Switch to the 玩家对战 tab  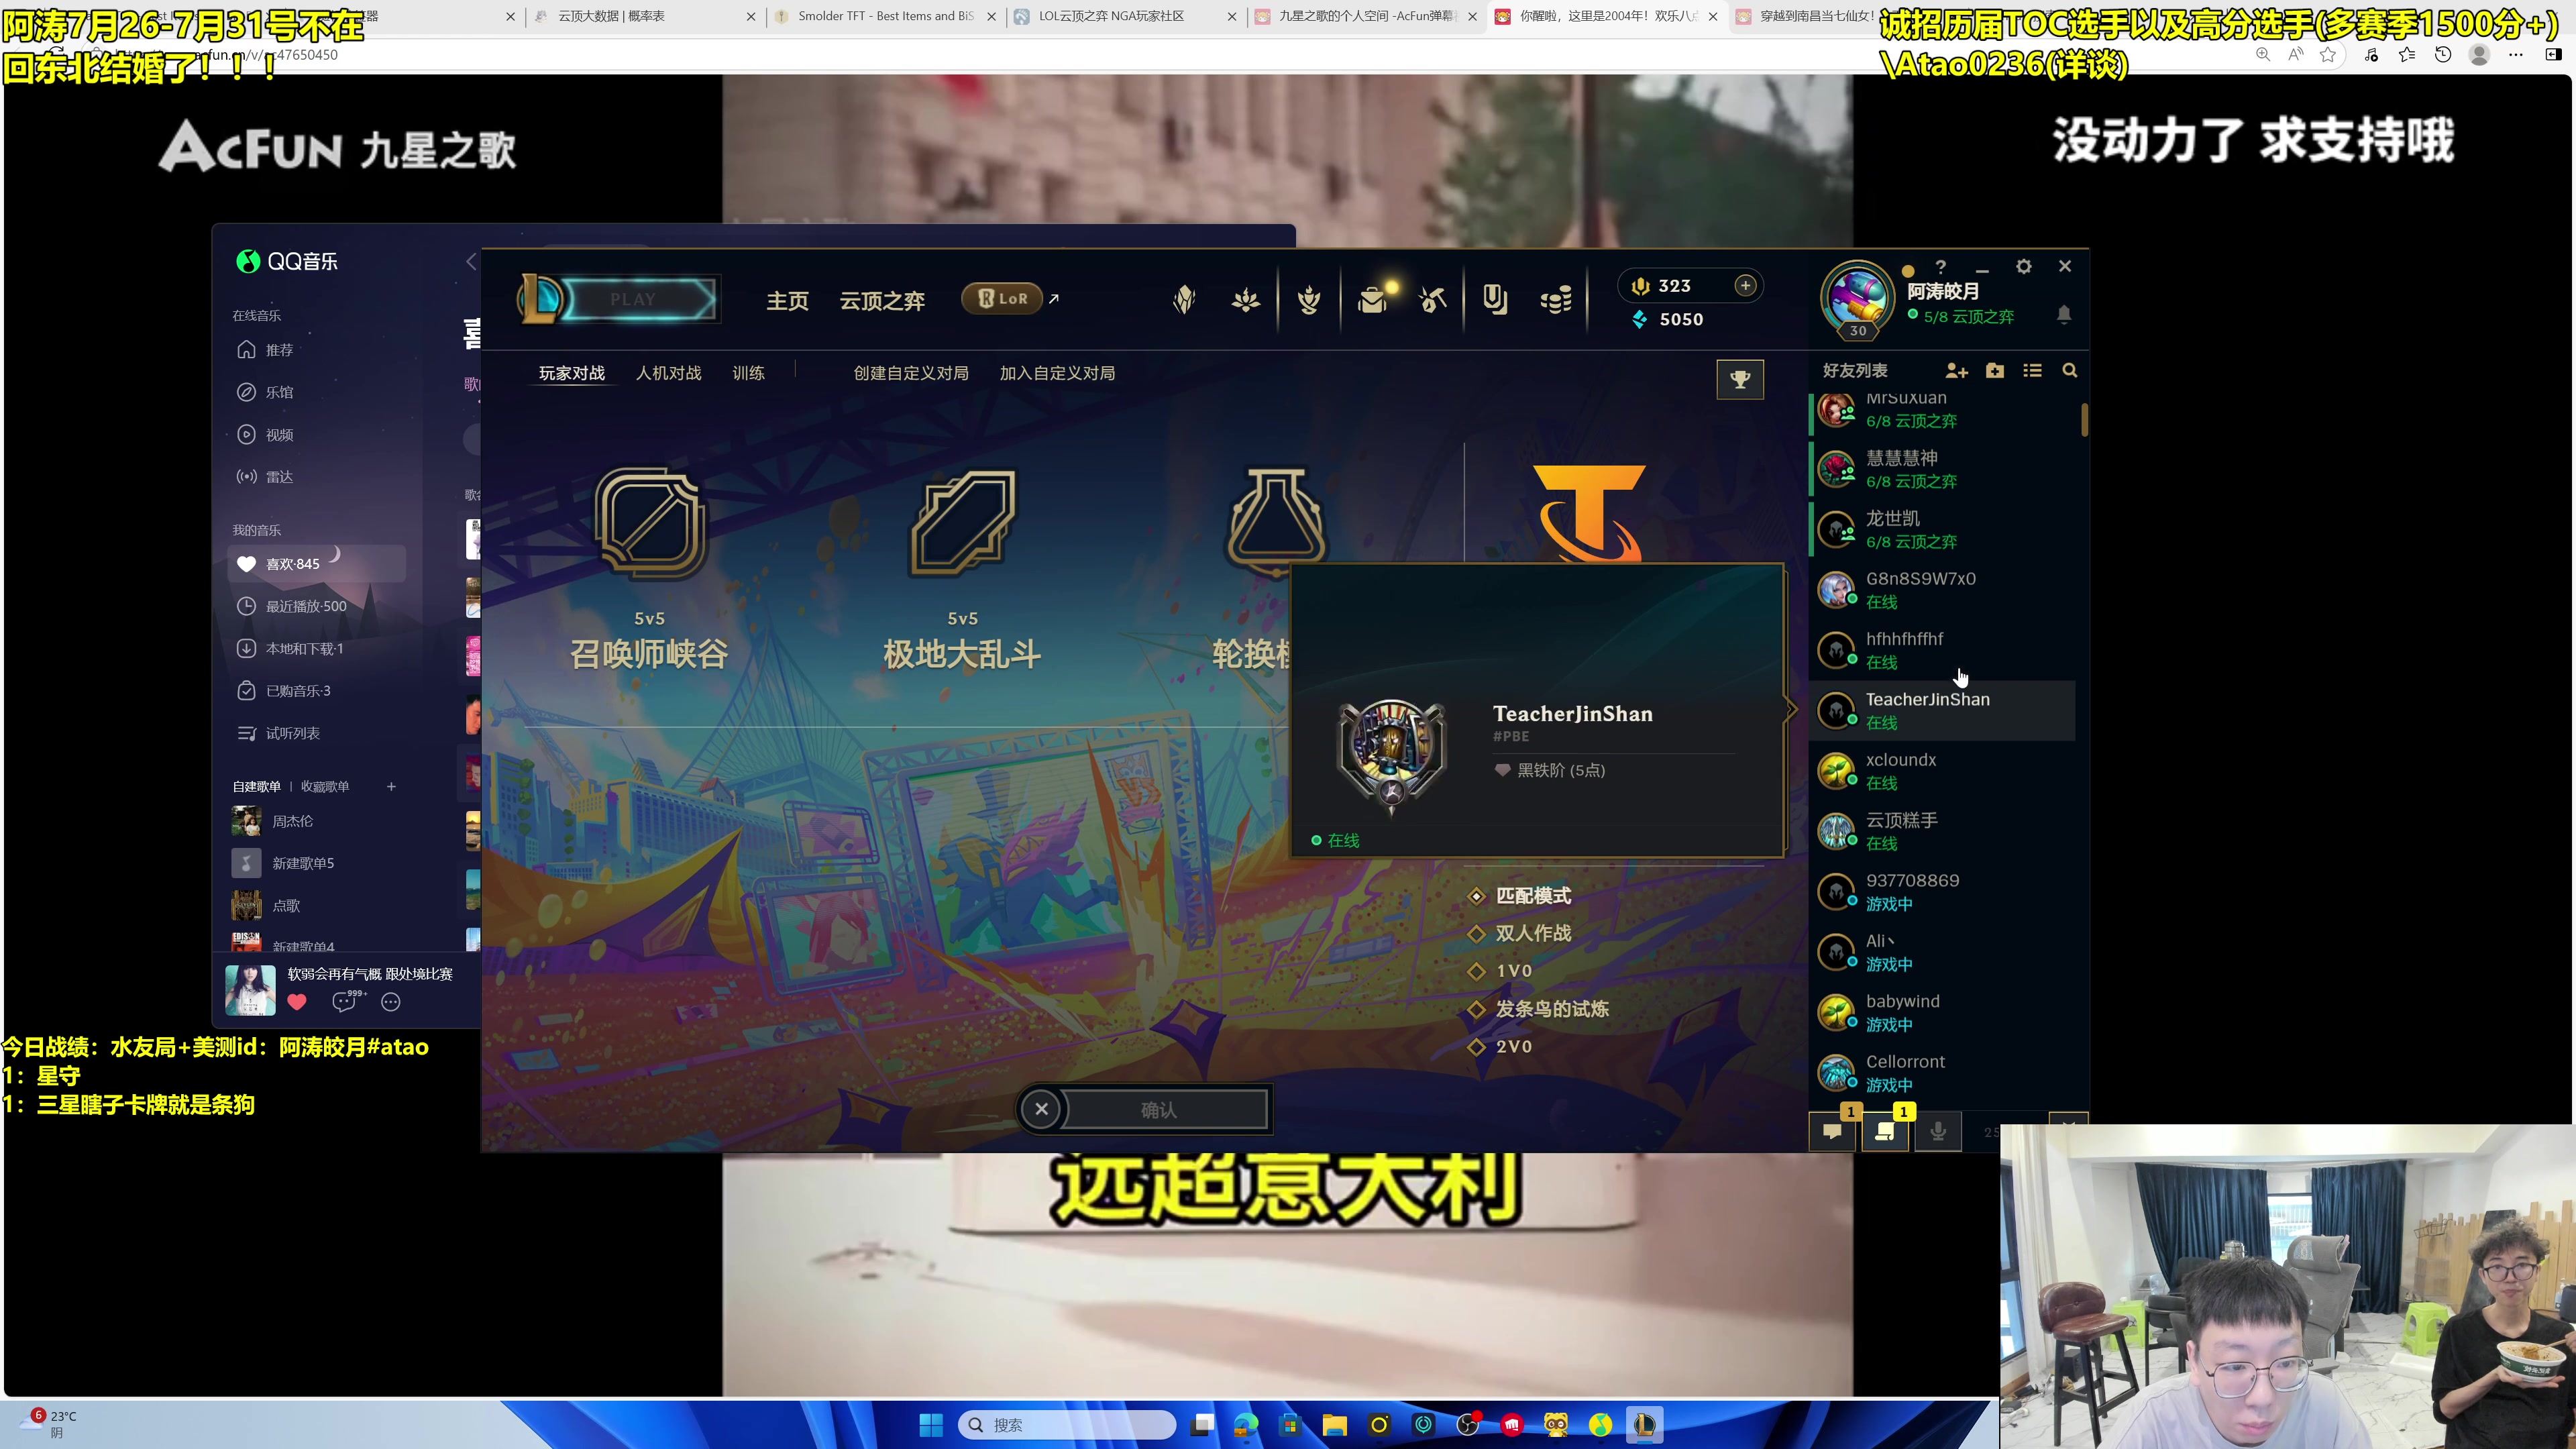pyautogui.click(x=572, y=373)
